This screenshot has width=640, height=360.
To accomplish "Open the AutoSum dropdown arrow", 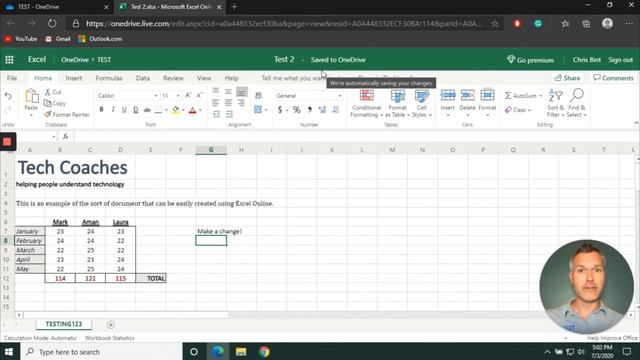I will pyautogui.click(x=540, y=96).
